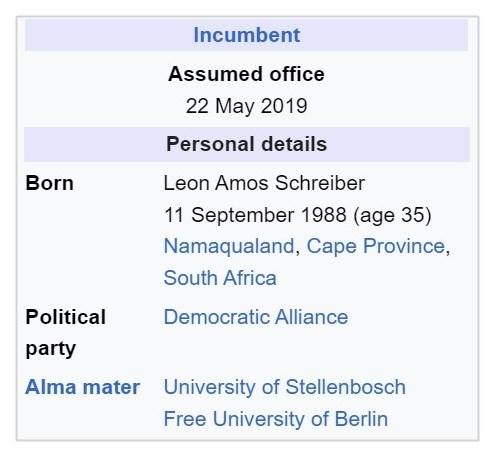Select the 22 May 2019 date text
This screenshot has height=457, width=495.
coord(246,106)
